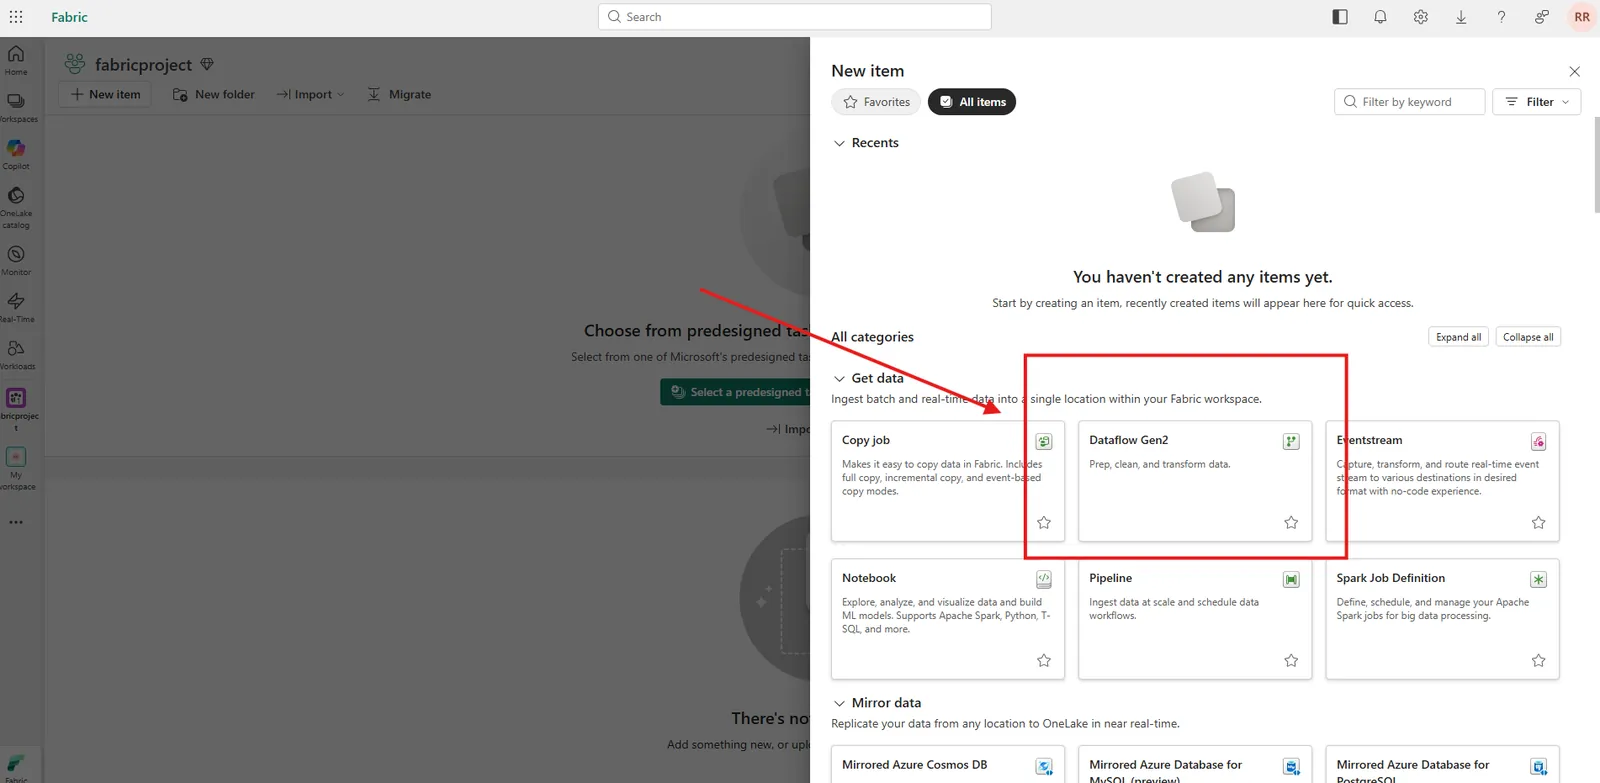1600x783 pixels.
Task: Favorite the Dataflow Gen2 item star
Action: (1291, 522)
